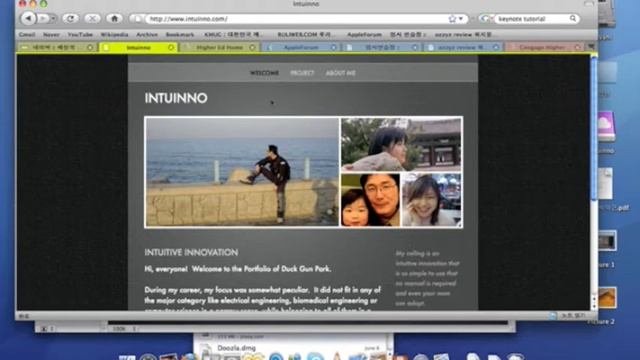Switch to the first yellow tab on the left
Screen dimensions: 640x360
pos(55,48)
